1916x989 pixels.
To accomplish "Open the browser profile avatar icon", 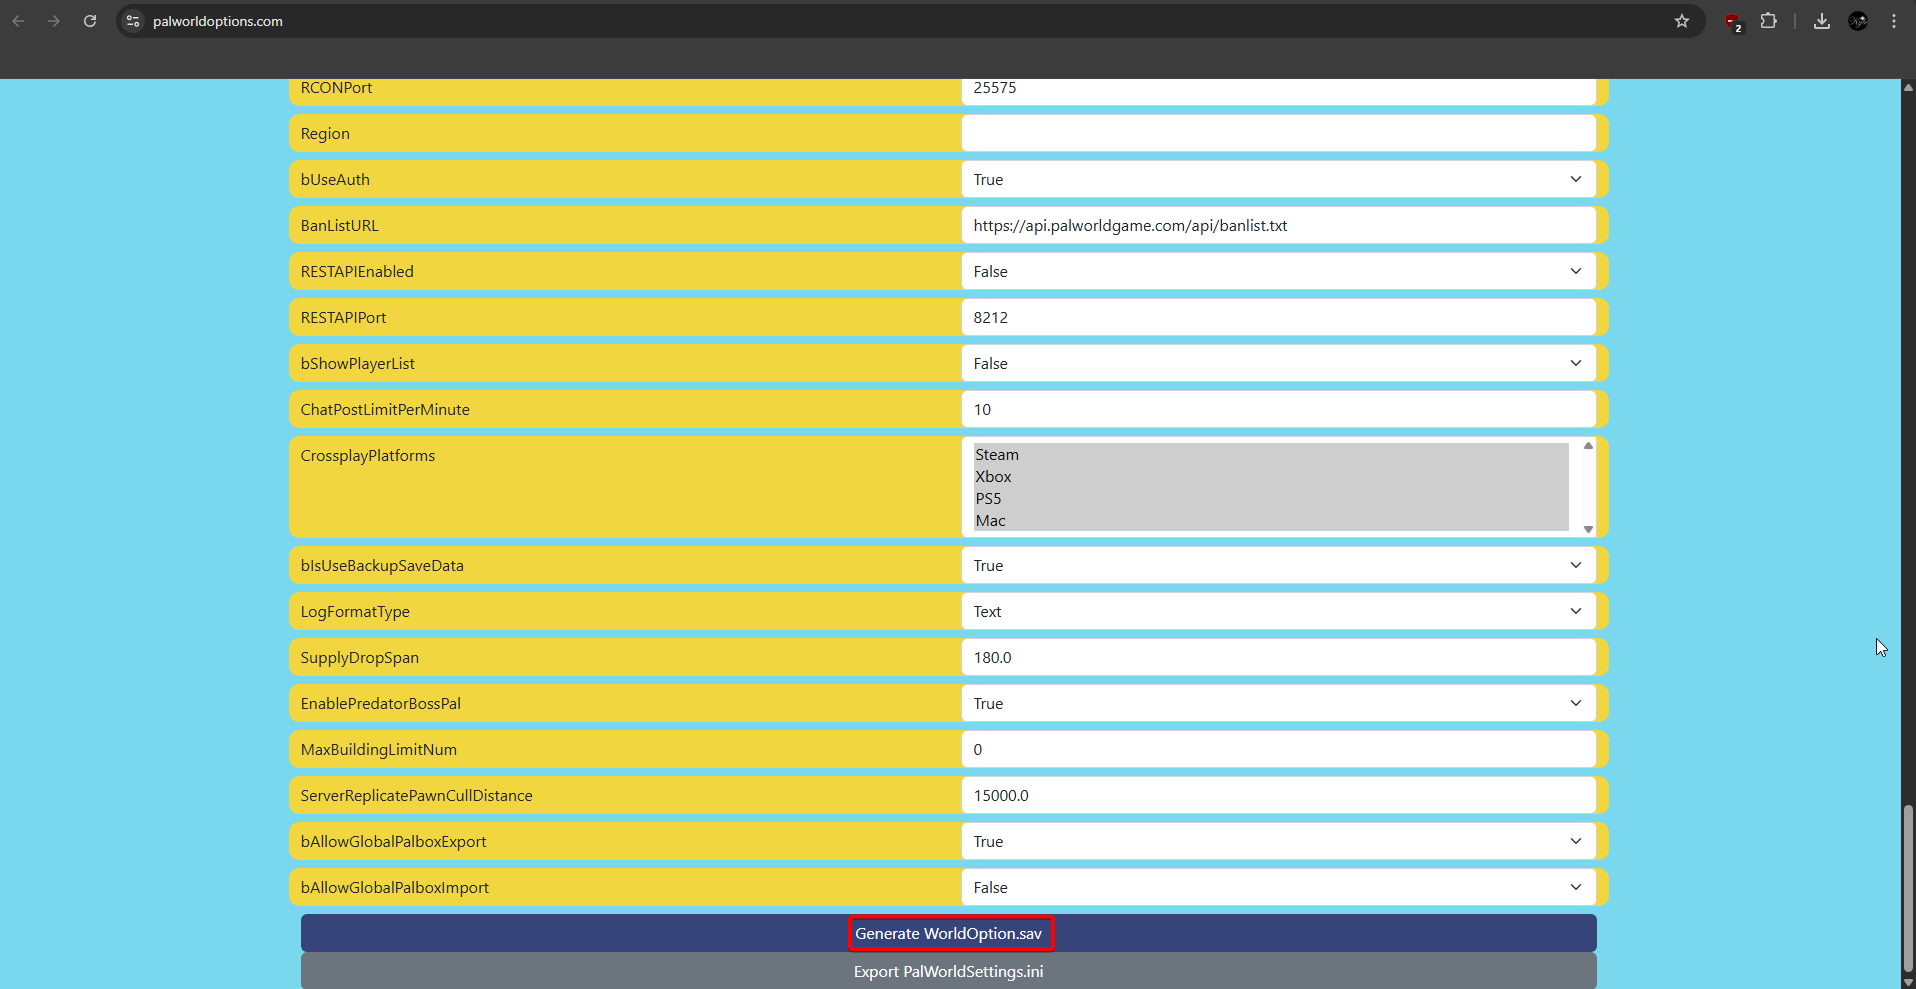I will (1858, 21).
